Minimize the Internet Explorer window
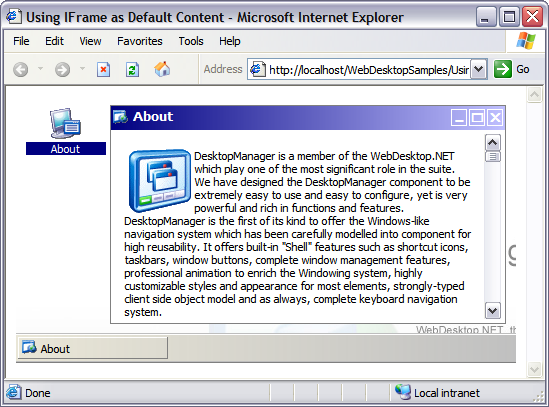549x407 pixels. [485, 17]
